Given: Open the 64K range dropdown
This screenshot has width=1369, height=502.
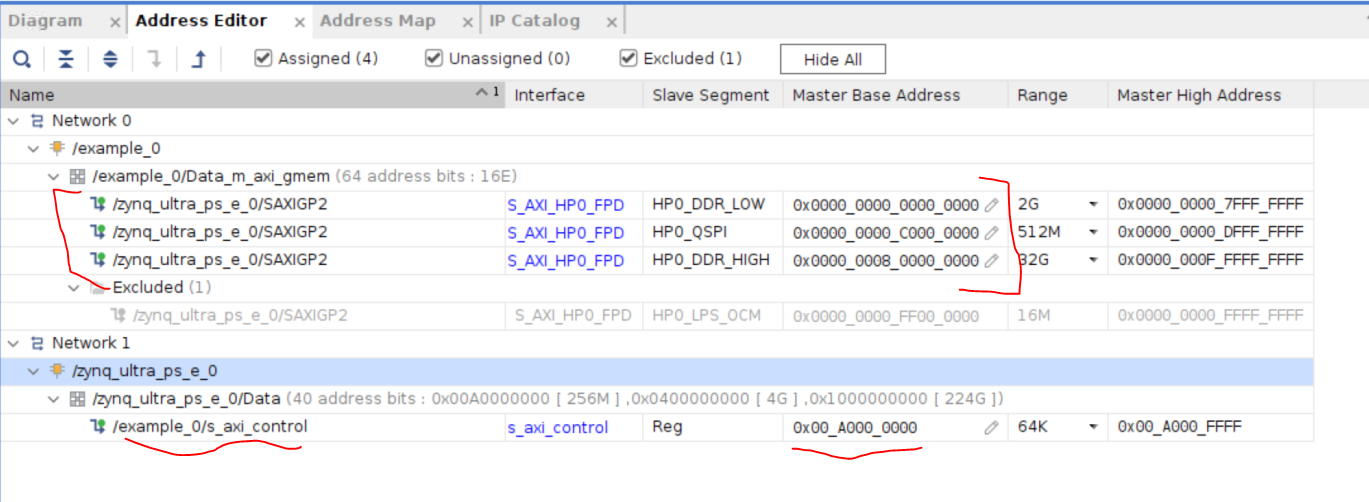Looking at the screenshot, I should point(1093,428).
